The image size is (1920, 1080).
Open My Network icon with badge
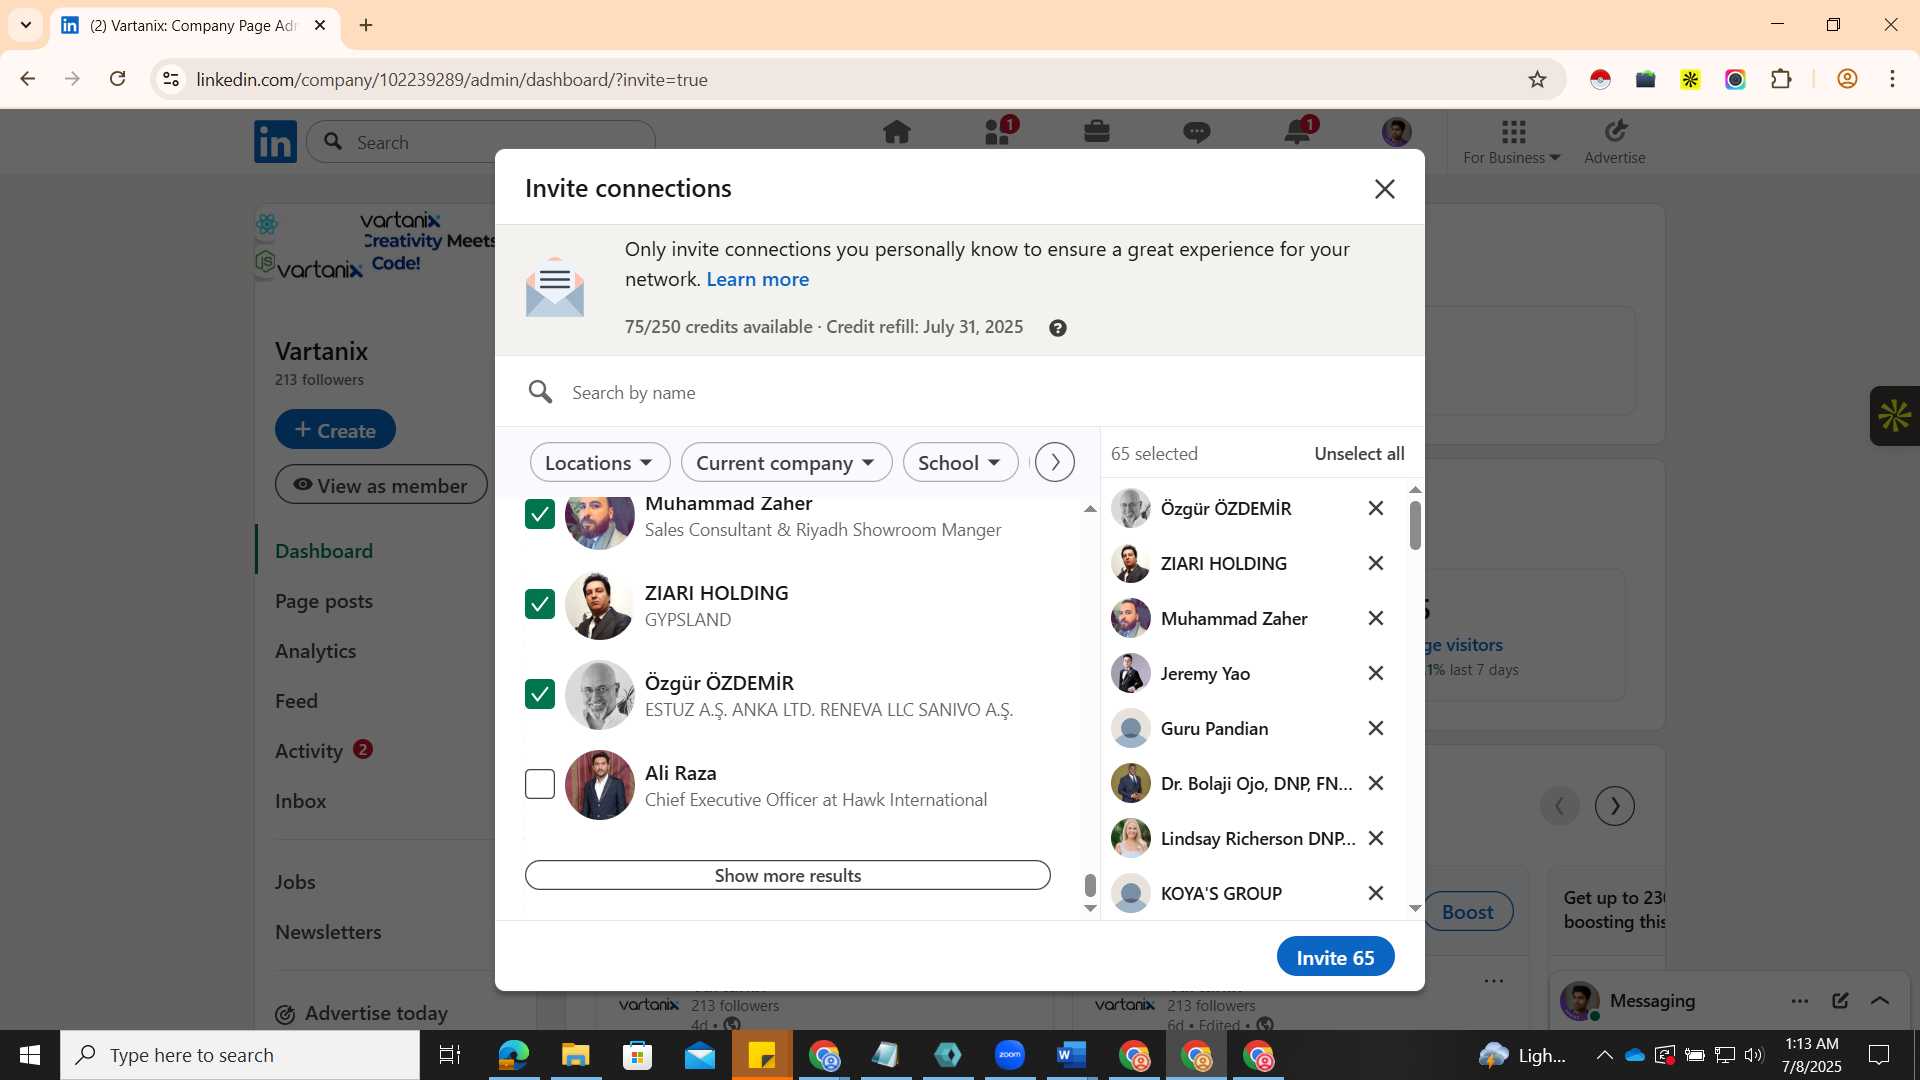click(998, 132)
